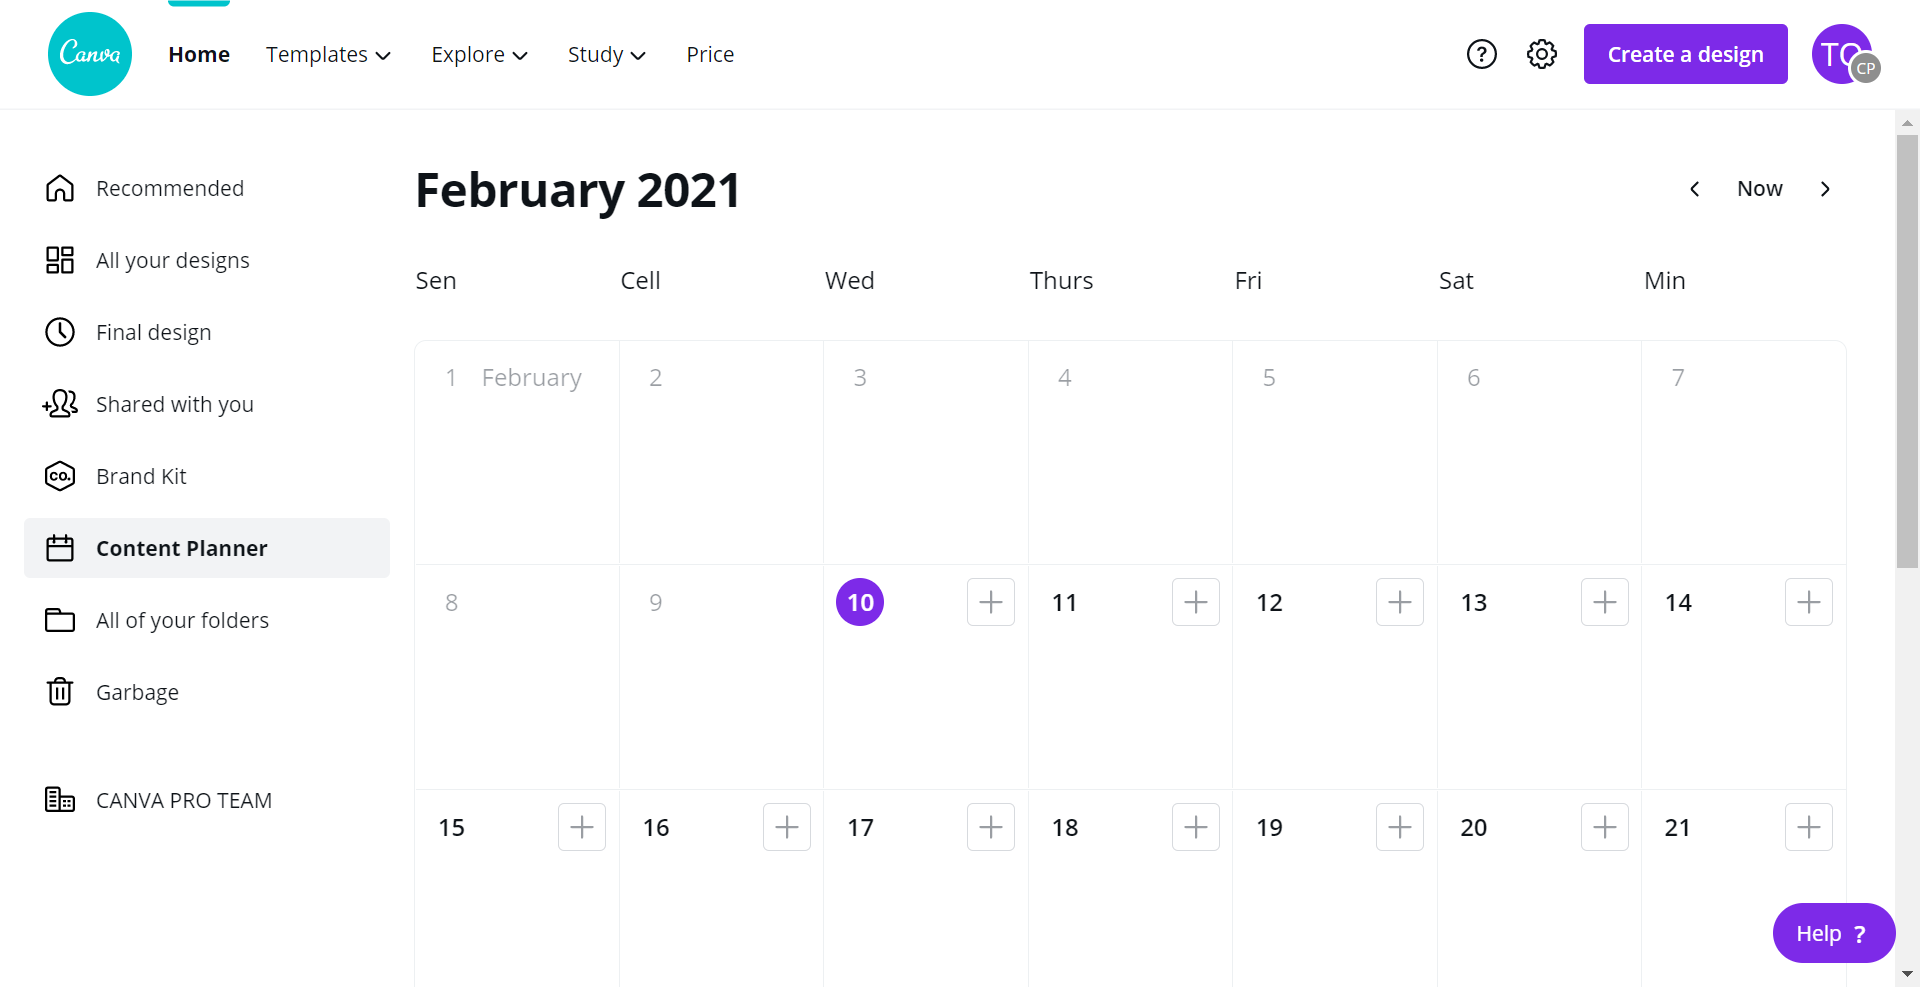The image size is (1920, 987).
Task: Expand the Templates dropdown menu
Action: click(328, 55)
